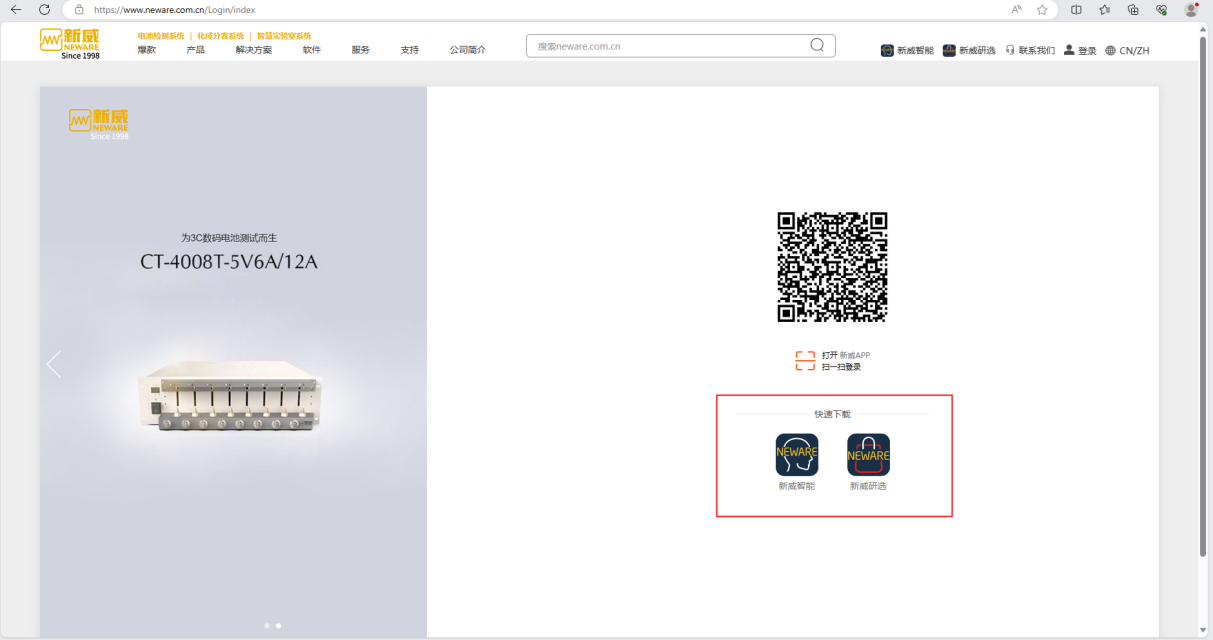The height and width of the screenshot is (640, 1213).
Task: Click the address bar URL
Action: coord(174,9)
